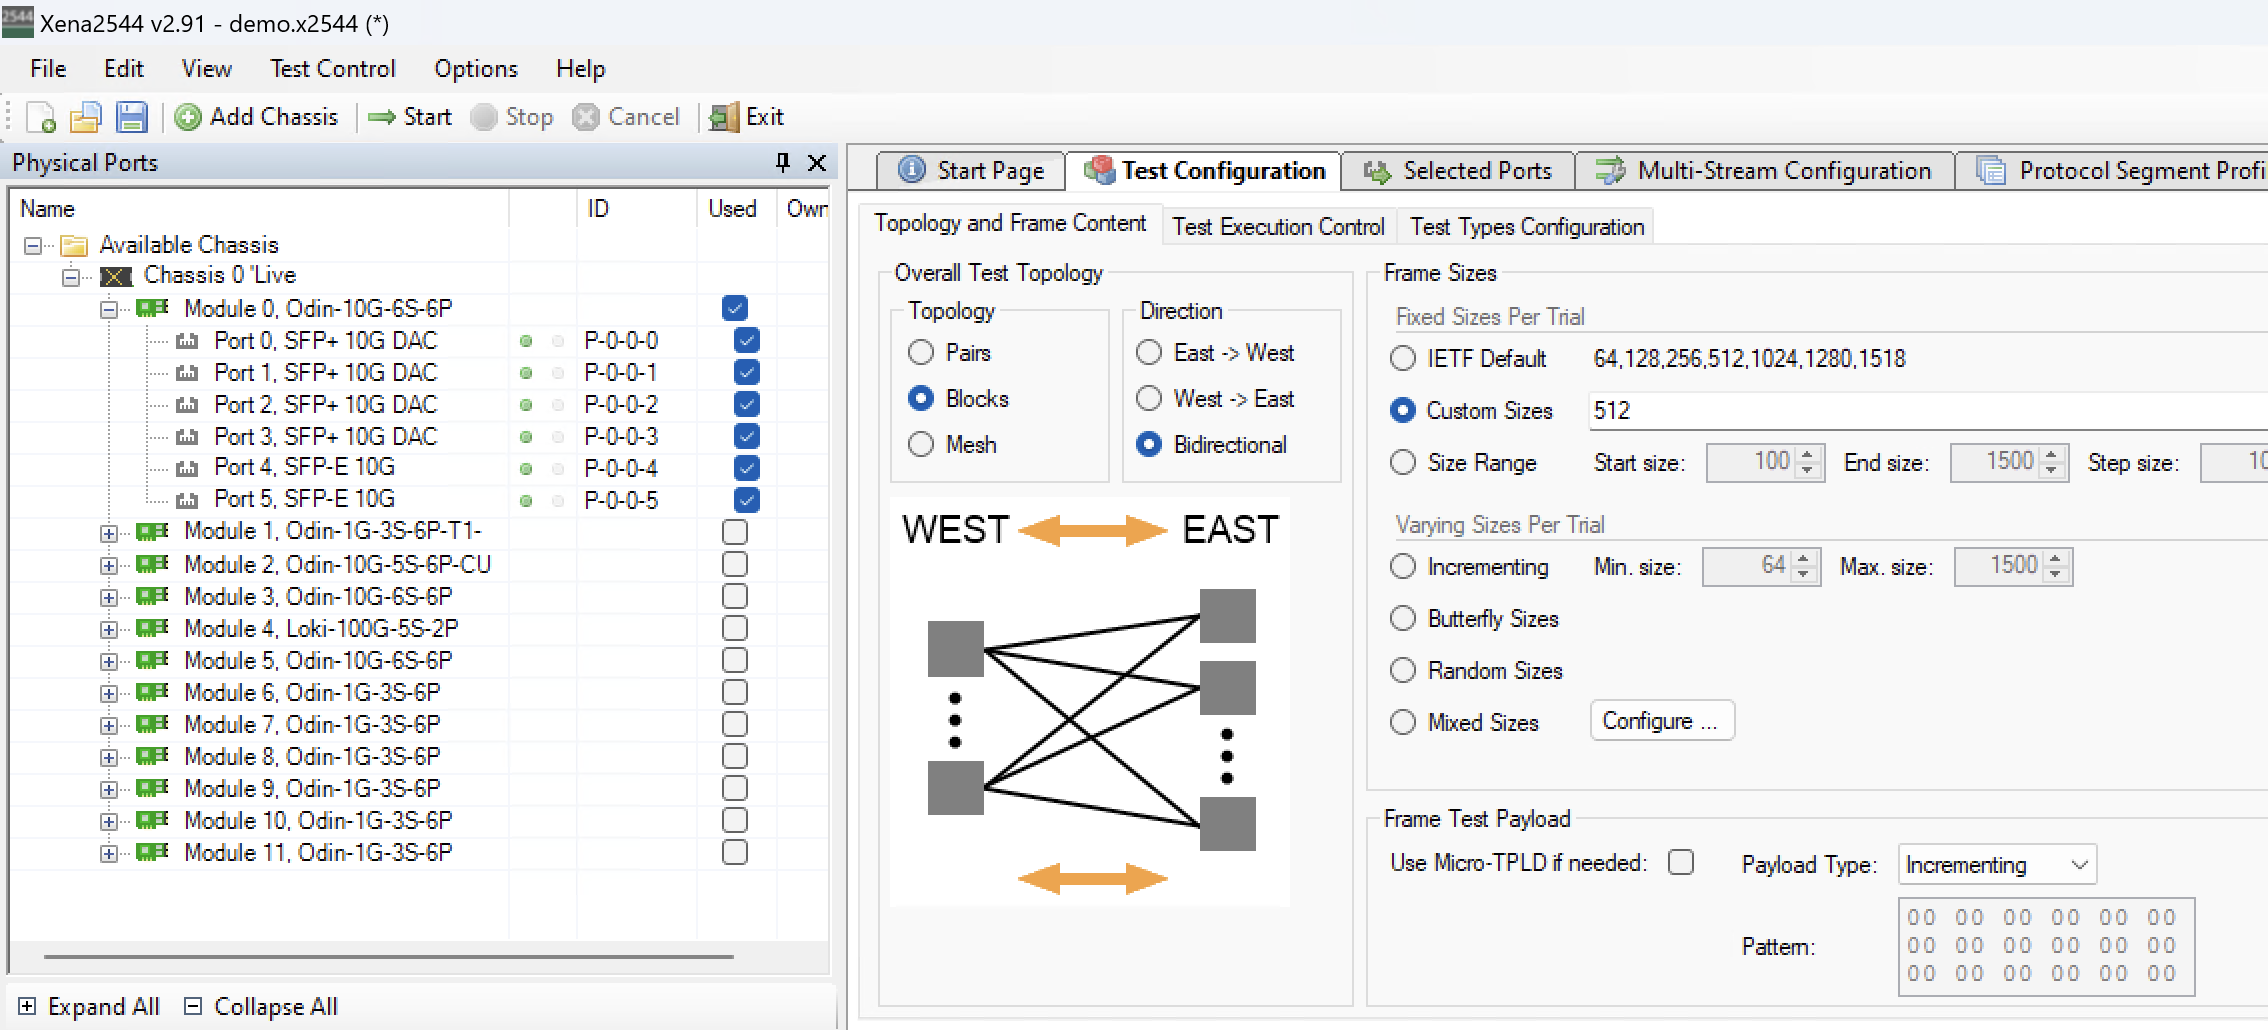
Task: Collapse the Available Chassis tree node
Action: 33,246
